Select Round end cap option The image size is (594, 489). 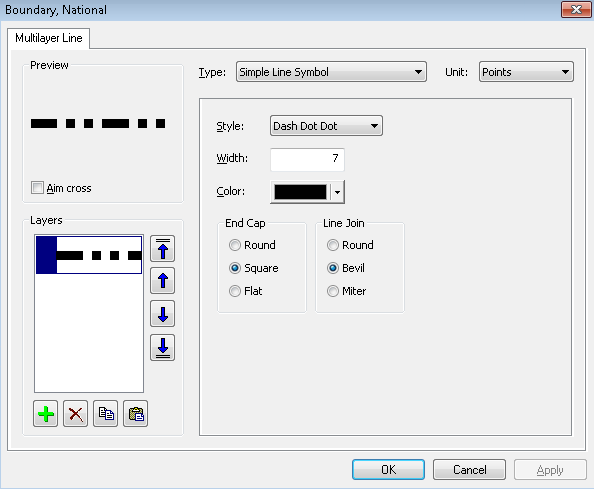[235, 245]
